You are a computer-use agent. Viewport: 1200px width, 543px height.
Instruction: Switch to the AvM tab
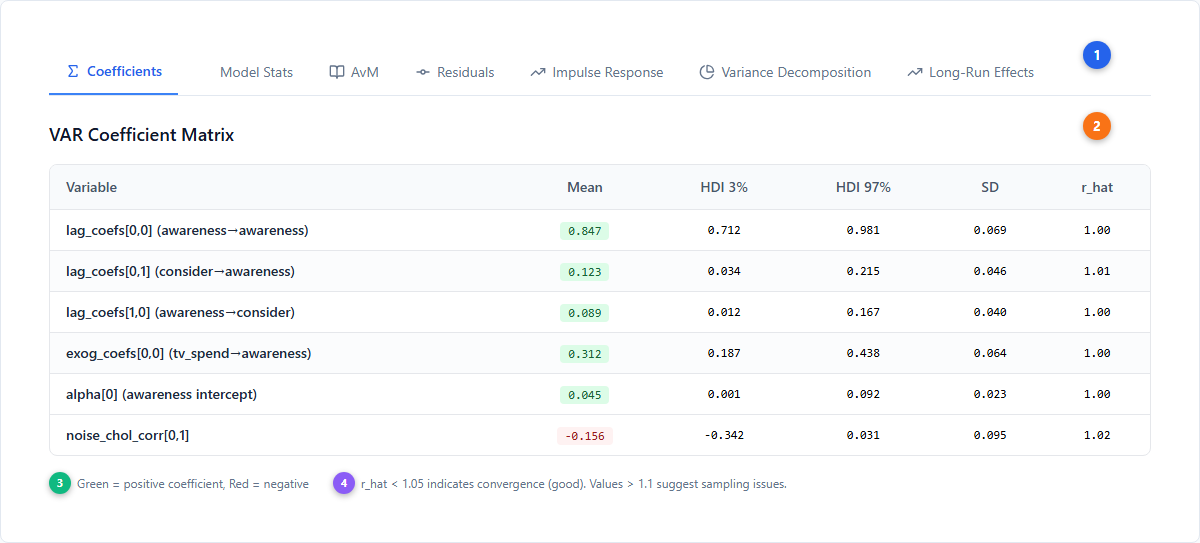(x=354, y=72)
